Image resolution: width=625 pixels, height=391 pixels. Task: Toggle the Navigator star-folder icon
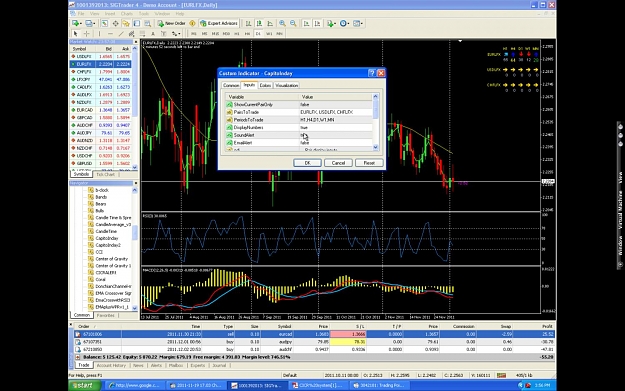[126, 24]
